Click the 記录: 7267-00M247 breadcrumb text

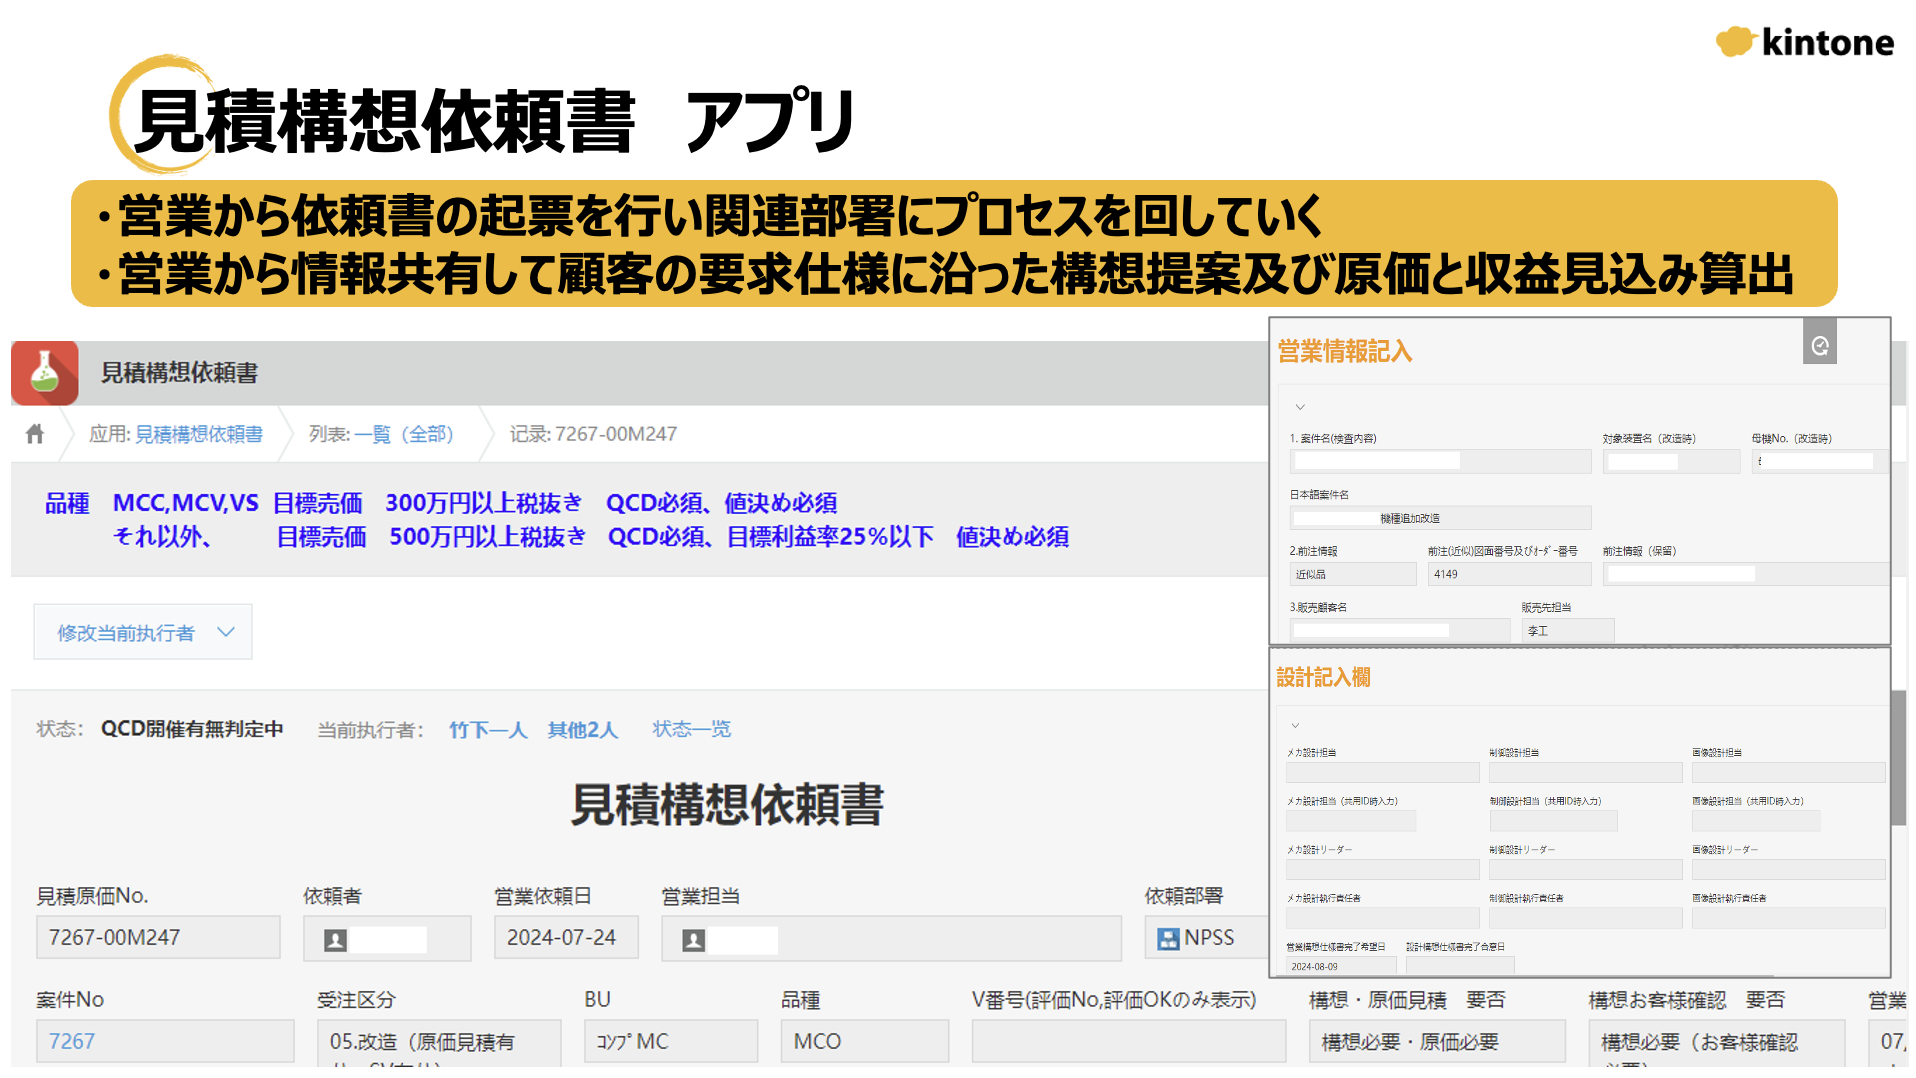(593, 434)
